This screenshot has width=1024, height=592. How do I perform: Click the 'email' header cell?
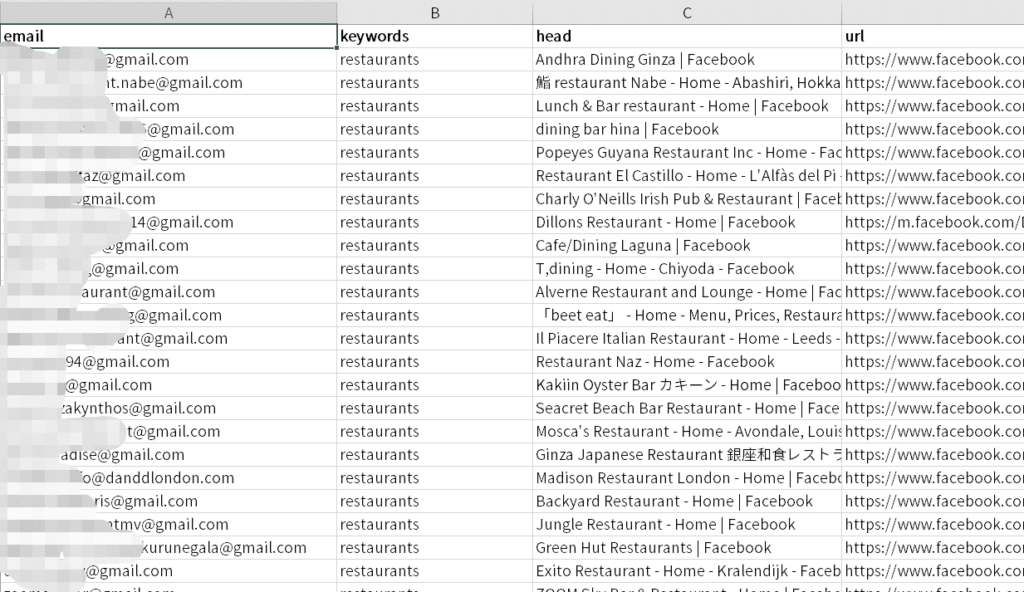point(168,37)
